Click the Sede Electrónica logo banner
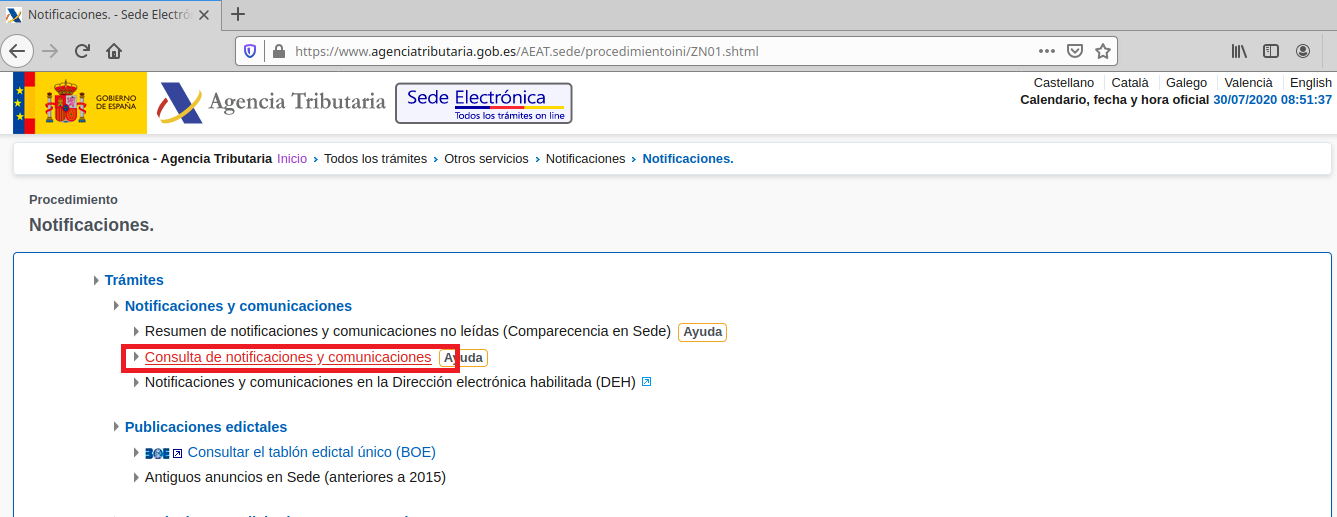Screen dimensions: 1337x517 pos(484,103)
